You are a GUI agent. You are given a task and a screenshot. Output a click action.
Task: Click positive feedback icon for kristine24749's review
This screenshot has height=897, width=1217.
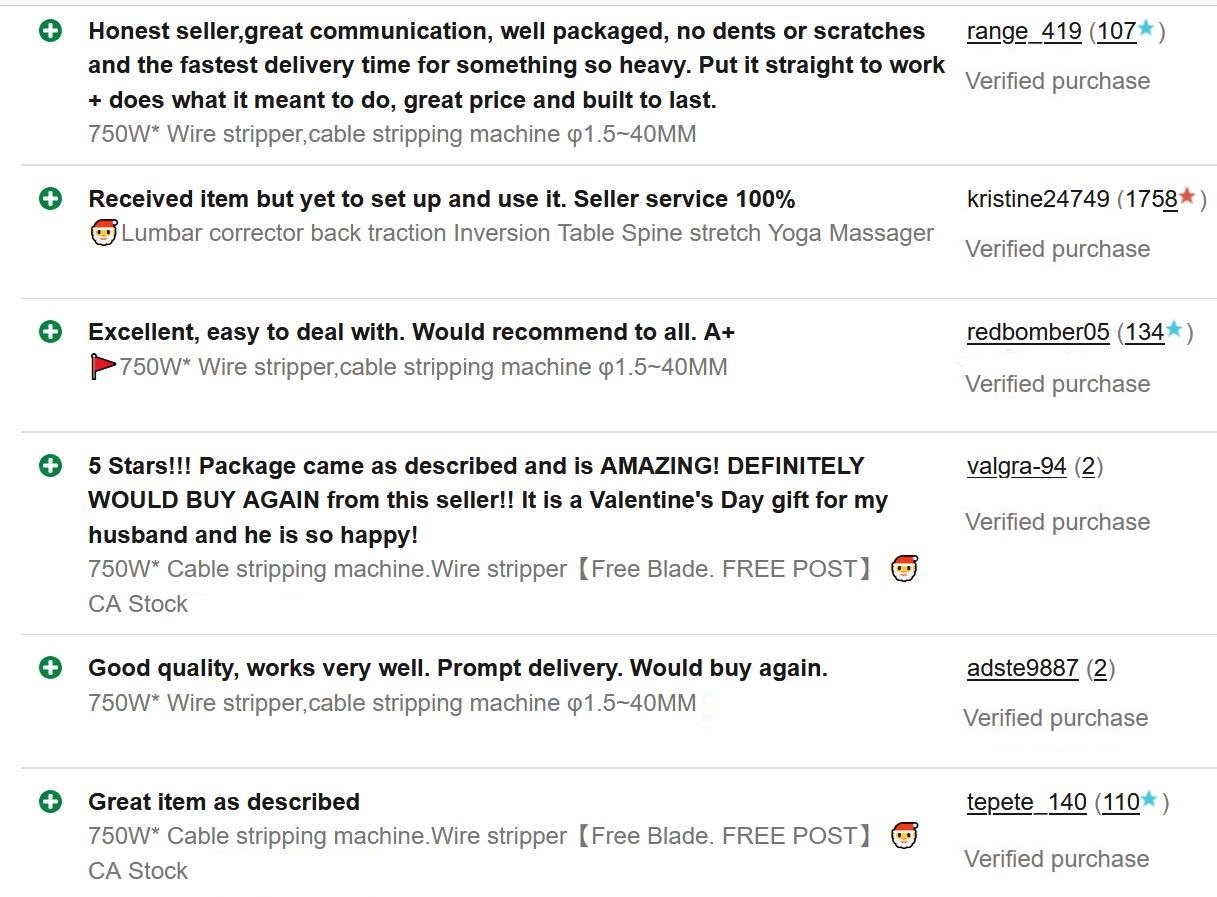click(x=50, y=199)
